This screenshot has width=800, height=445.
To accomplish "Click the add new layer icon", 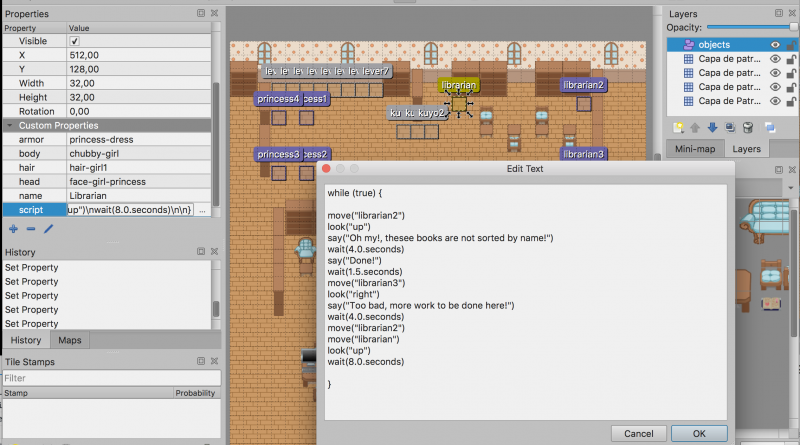I will click(678, 127).
